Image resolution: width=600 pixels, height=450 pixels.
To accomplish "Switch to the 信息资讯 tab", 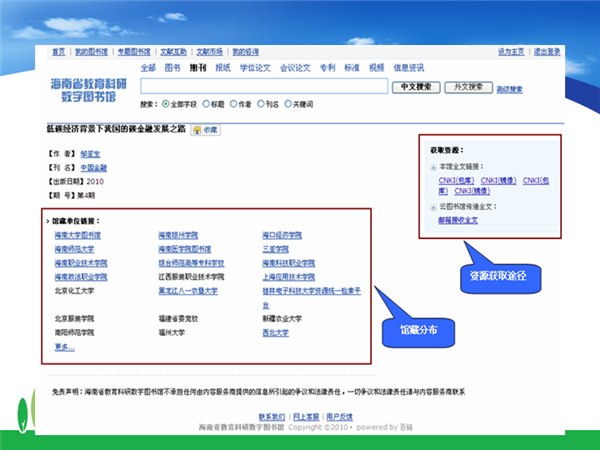I will tap(409, 68).
